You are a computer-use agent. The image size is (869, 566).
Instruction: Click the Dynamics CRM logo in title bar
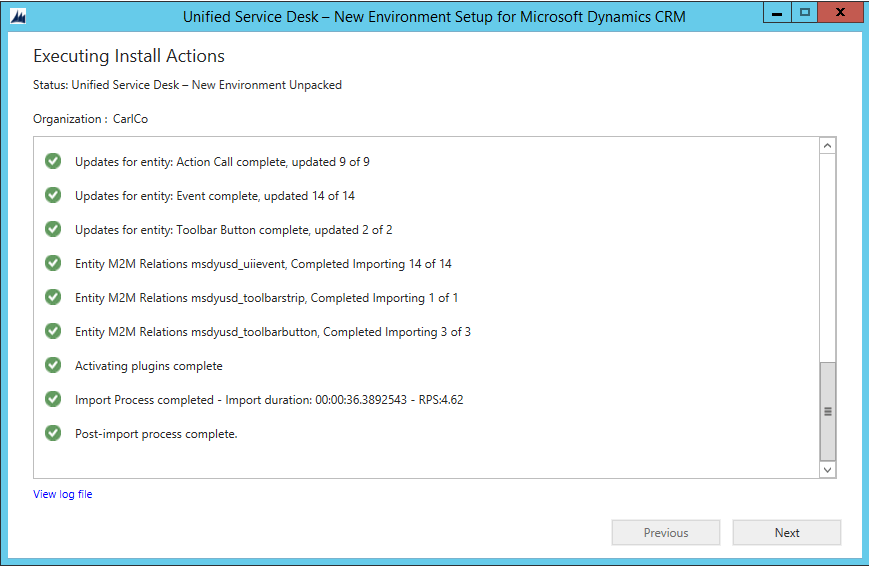click(x=19, y=16)
